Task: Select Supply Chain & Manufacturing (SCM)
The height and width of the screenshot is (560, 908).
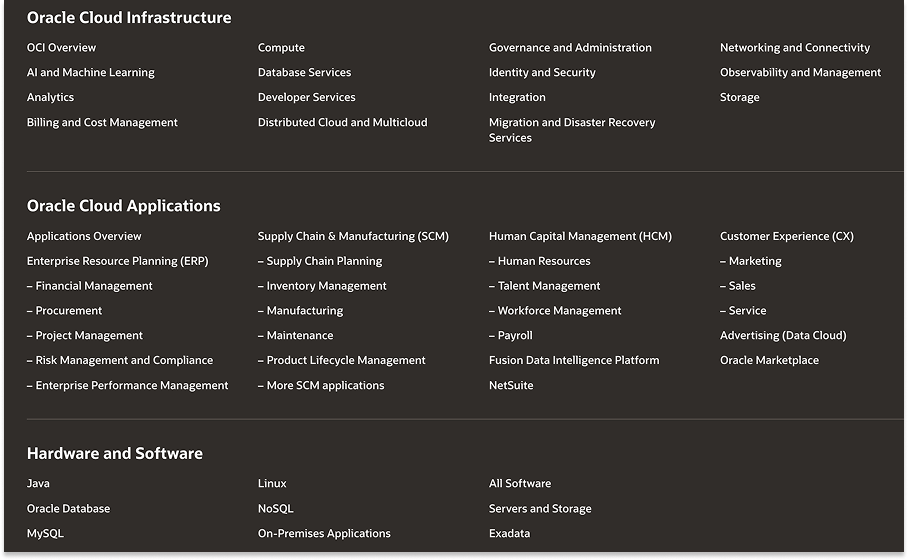Action: point(353,236)
